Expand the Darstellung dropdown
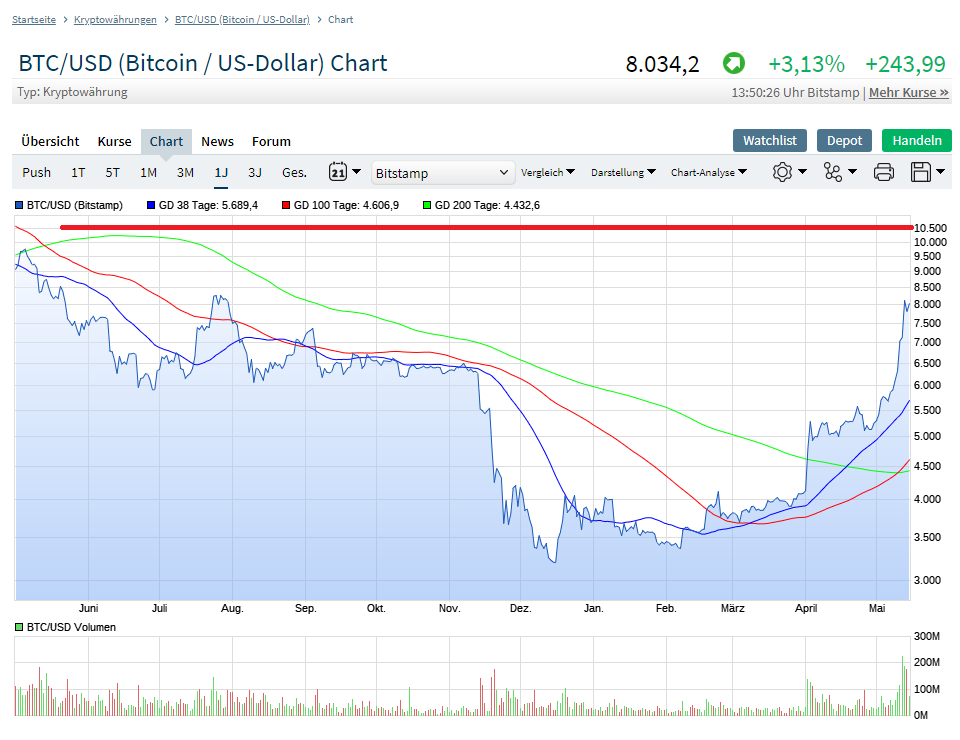This screenshot has width=960, height=740. click(x=622, y=172)
